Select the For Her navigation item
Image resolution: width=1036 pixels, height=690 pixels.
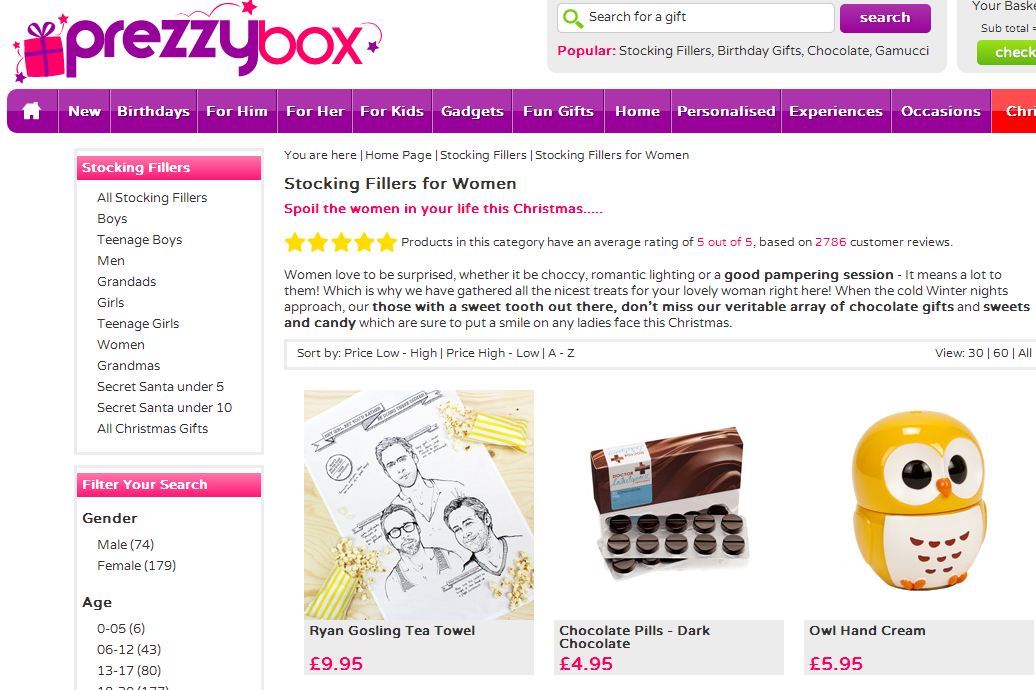(315, 111)
